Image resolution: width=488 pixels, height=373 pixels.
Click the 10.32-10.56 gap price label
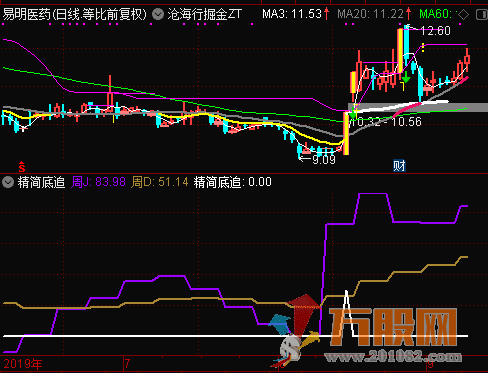click(386, 122)
